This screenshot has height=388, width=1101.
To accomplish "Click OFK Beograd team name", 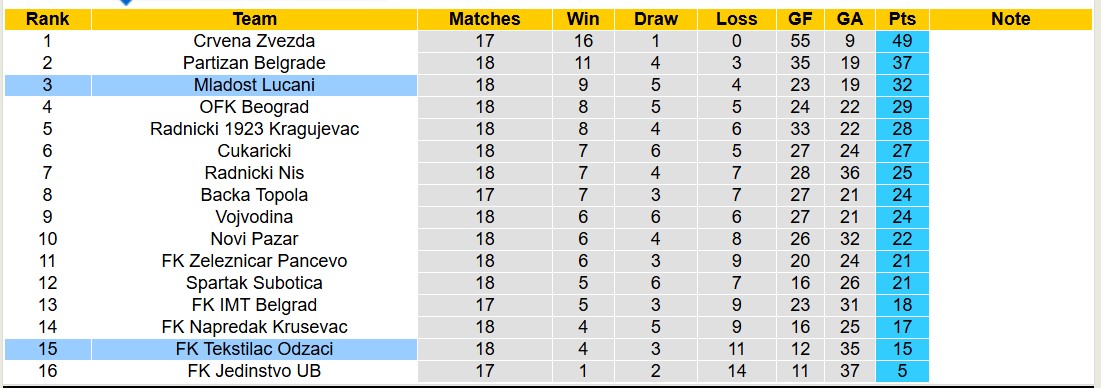I will [254, 107].
